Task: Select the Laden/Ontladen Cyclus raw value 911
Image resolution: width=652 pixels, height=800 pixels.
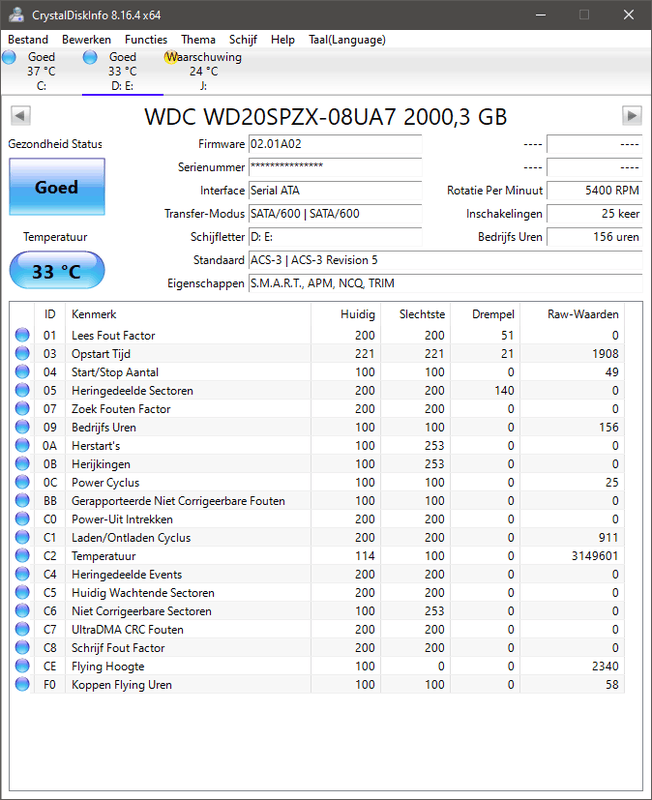Action: click(x=608, y=538)
